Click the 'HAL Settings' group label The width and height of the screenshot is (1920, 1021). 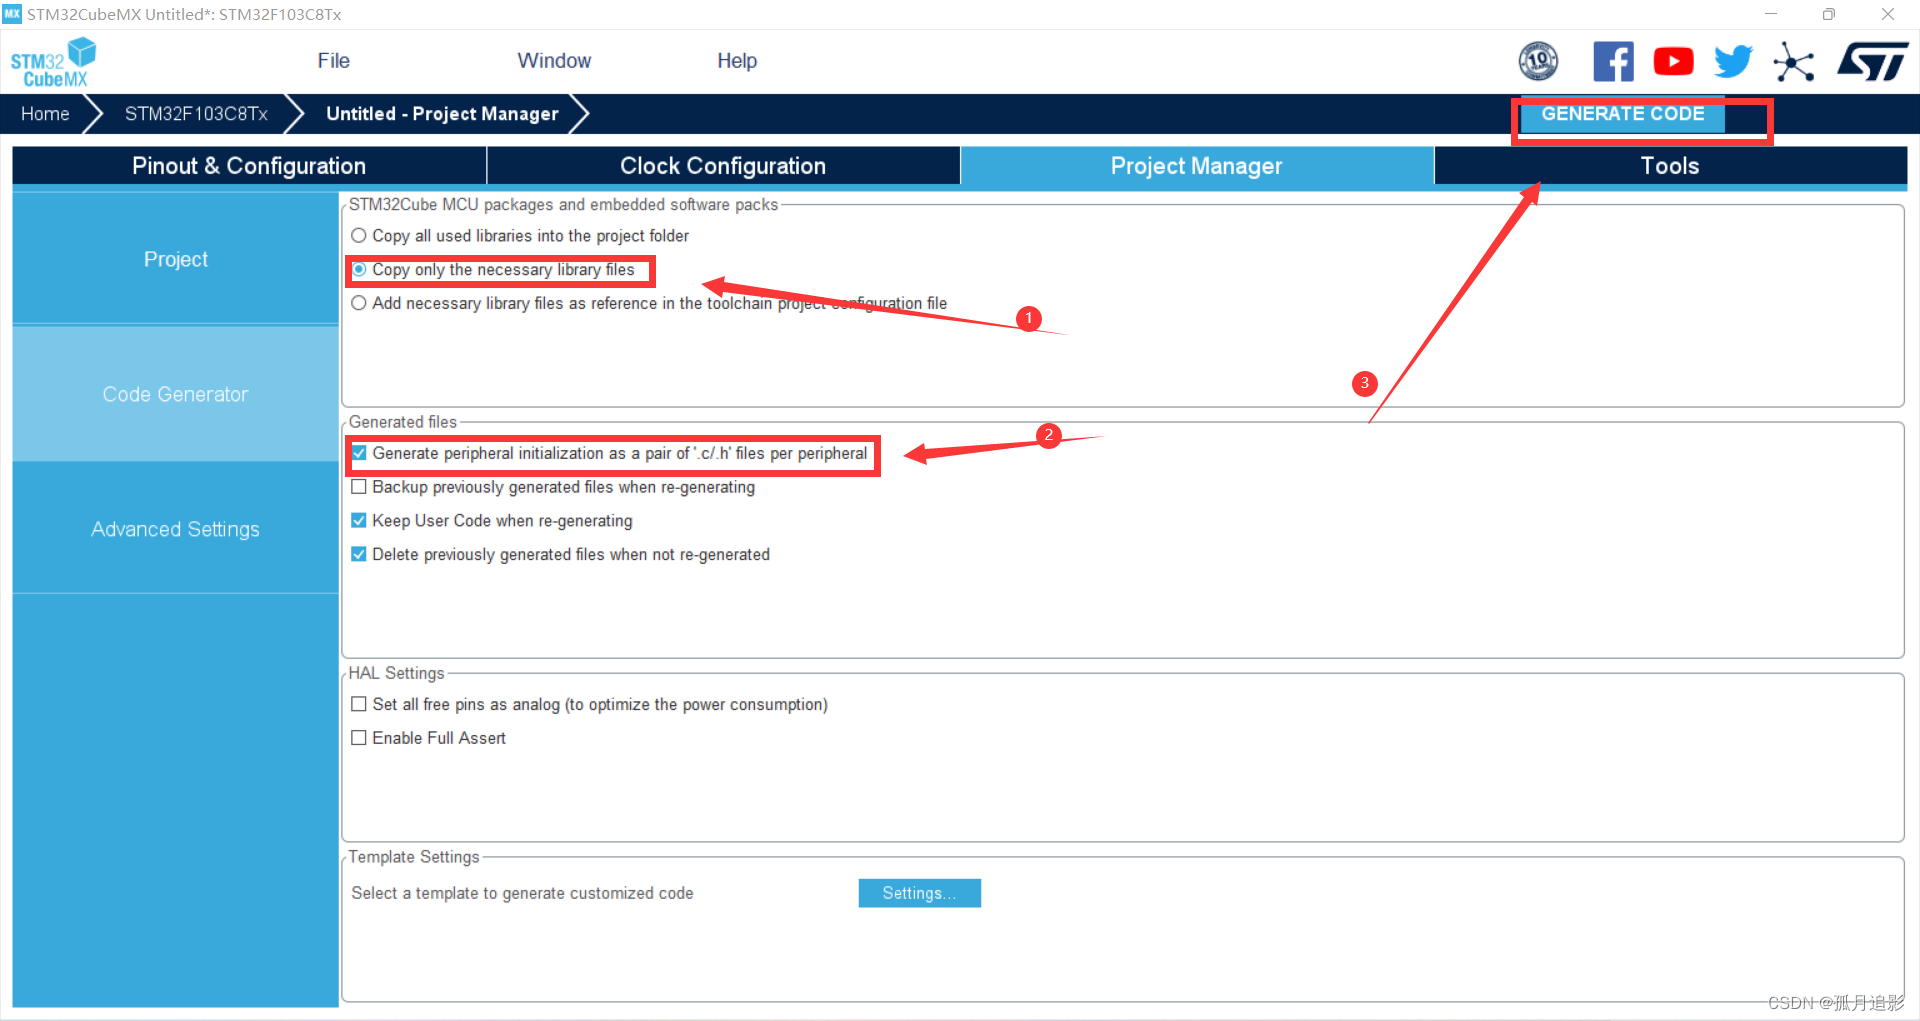tap(396, 673)
